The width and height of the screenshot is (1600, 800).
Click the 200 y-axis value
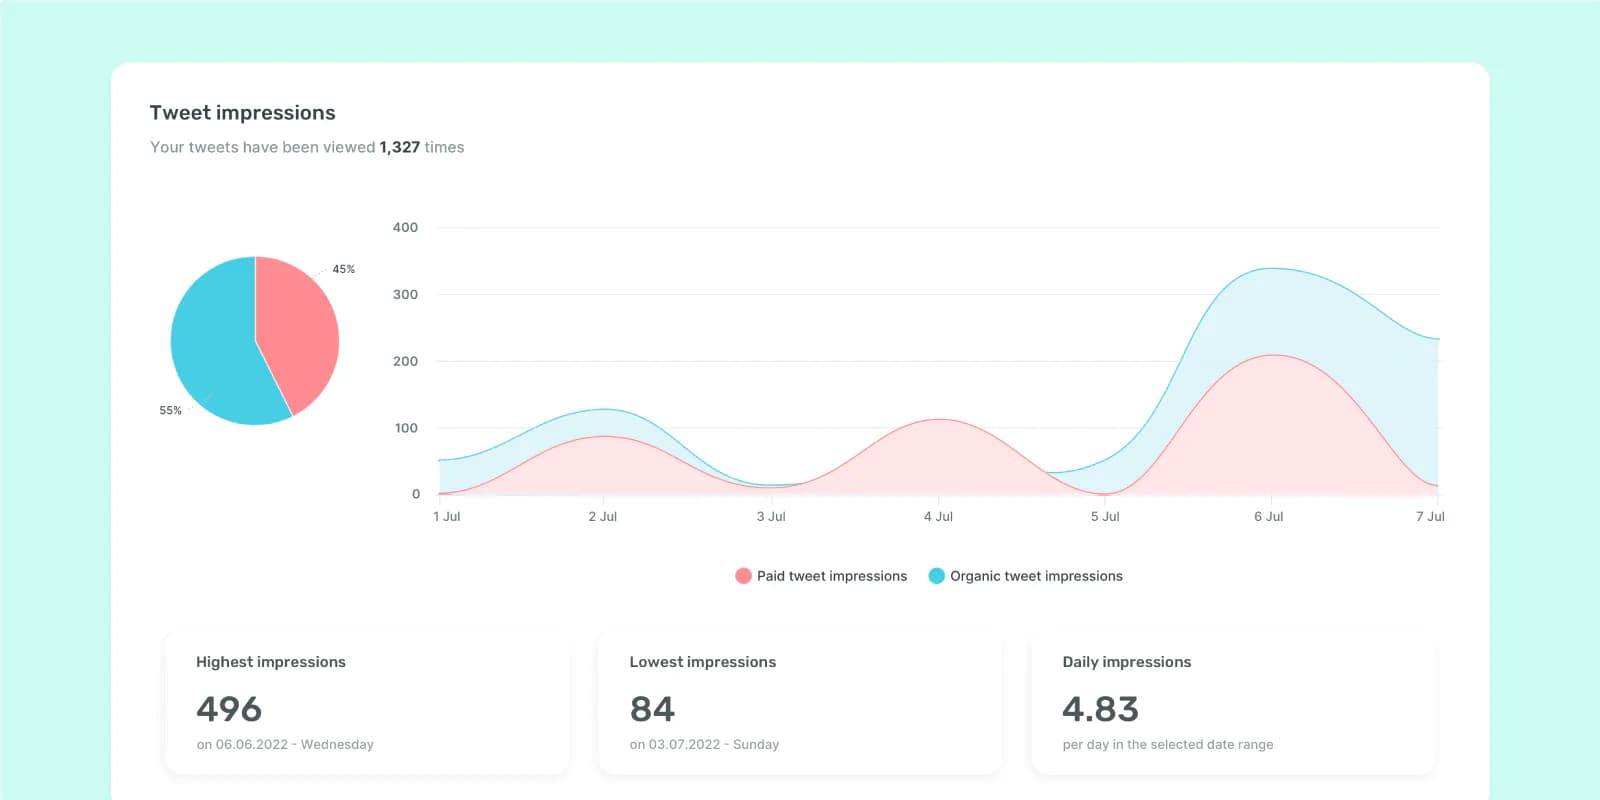(x=405, y=361)
